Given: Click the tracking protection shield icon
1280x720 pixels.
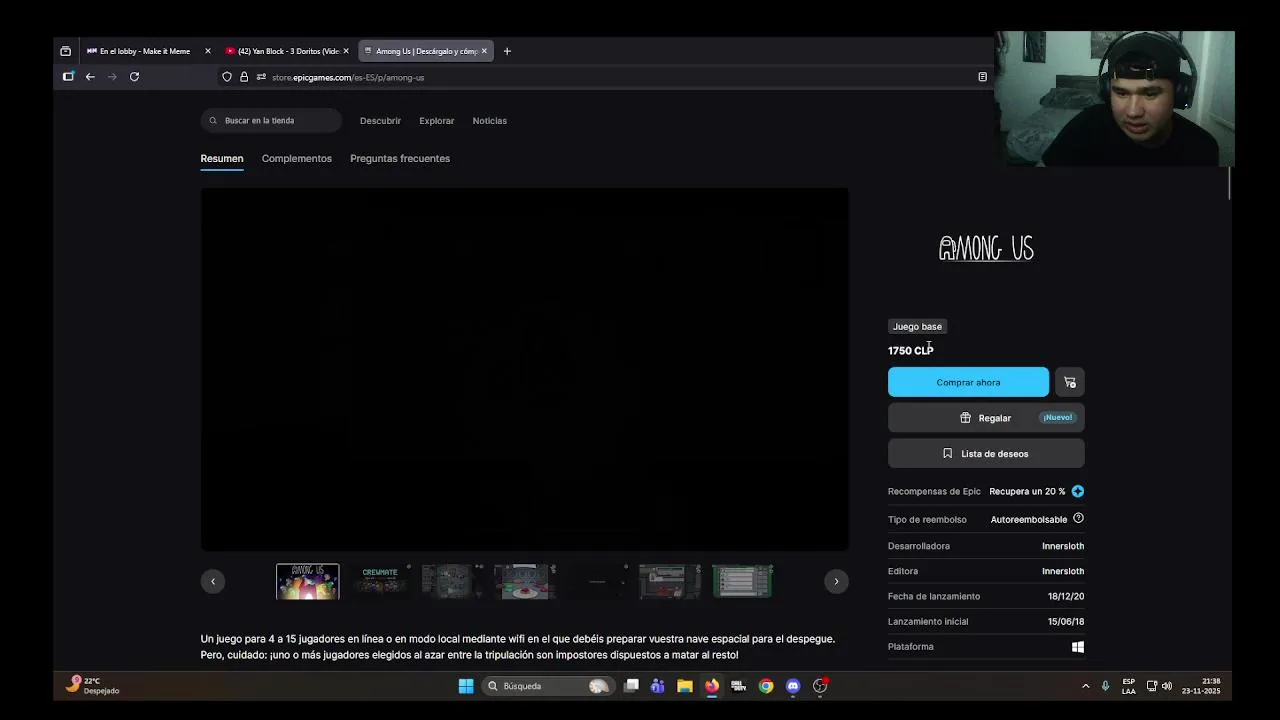Looking at the screenshot, I should pos(227,77).
